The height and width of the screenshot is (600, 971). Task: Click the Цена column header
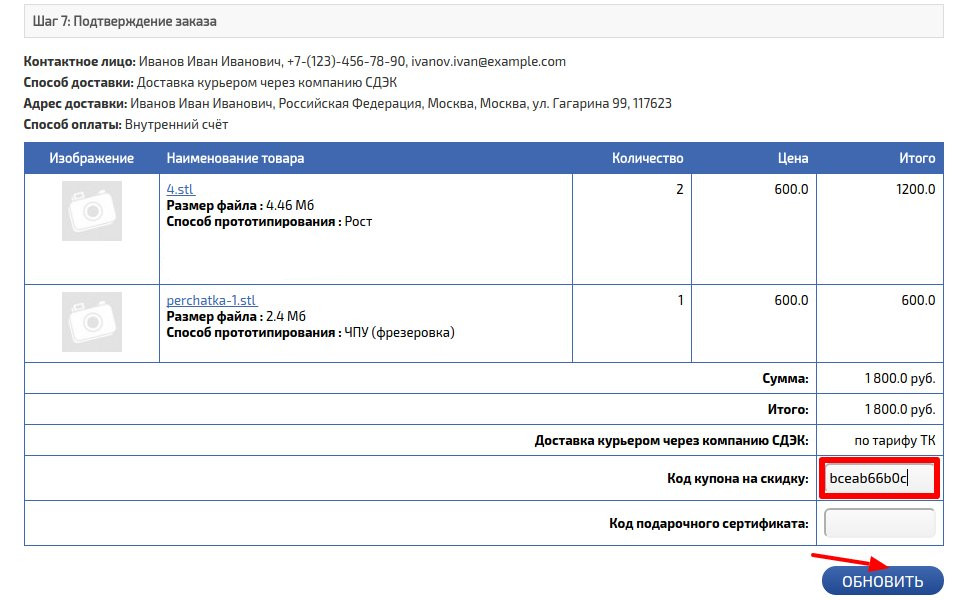pyautogui.click(x=793, y=158)
